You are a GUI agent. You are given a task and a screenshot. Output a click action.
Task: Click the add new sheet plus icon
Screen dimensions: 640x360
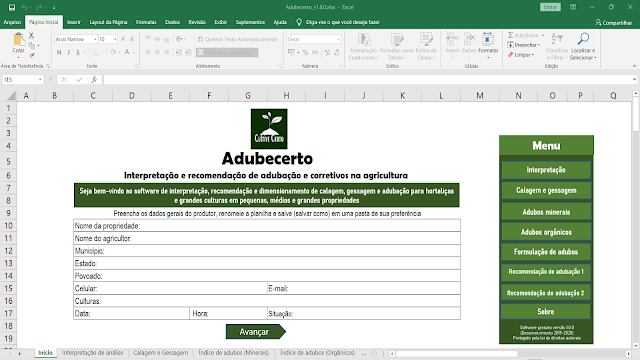pyautogui.click(x=373, y=353)
